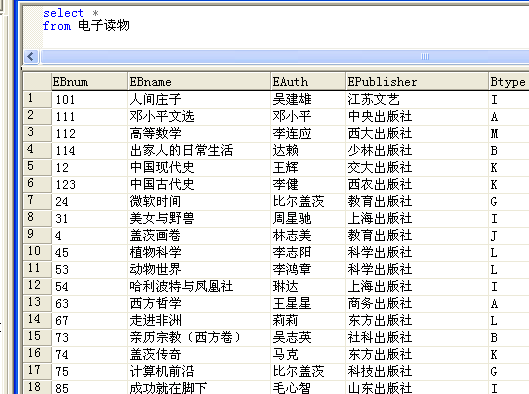Viewport: 529px width, 394px height.
Task: Click the author cell '王辉'
Action: click(308, 168)
